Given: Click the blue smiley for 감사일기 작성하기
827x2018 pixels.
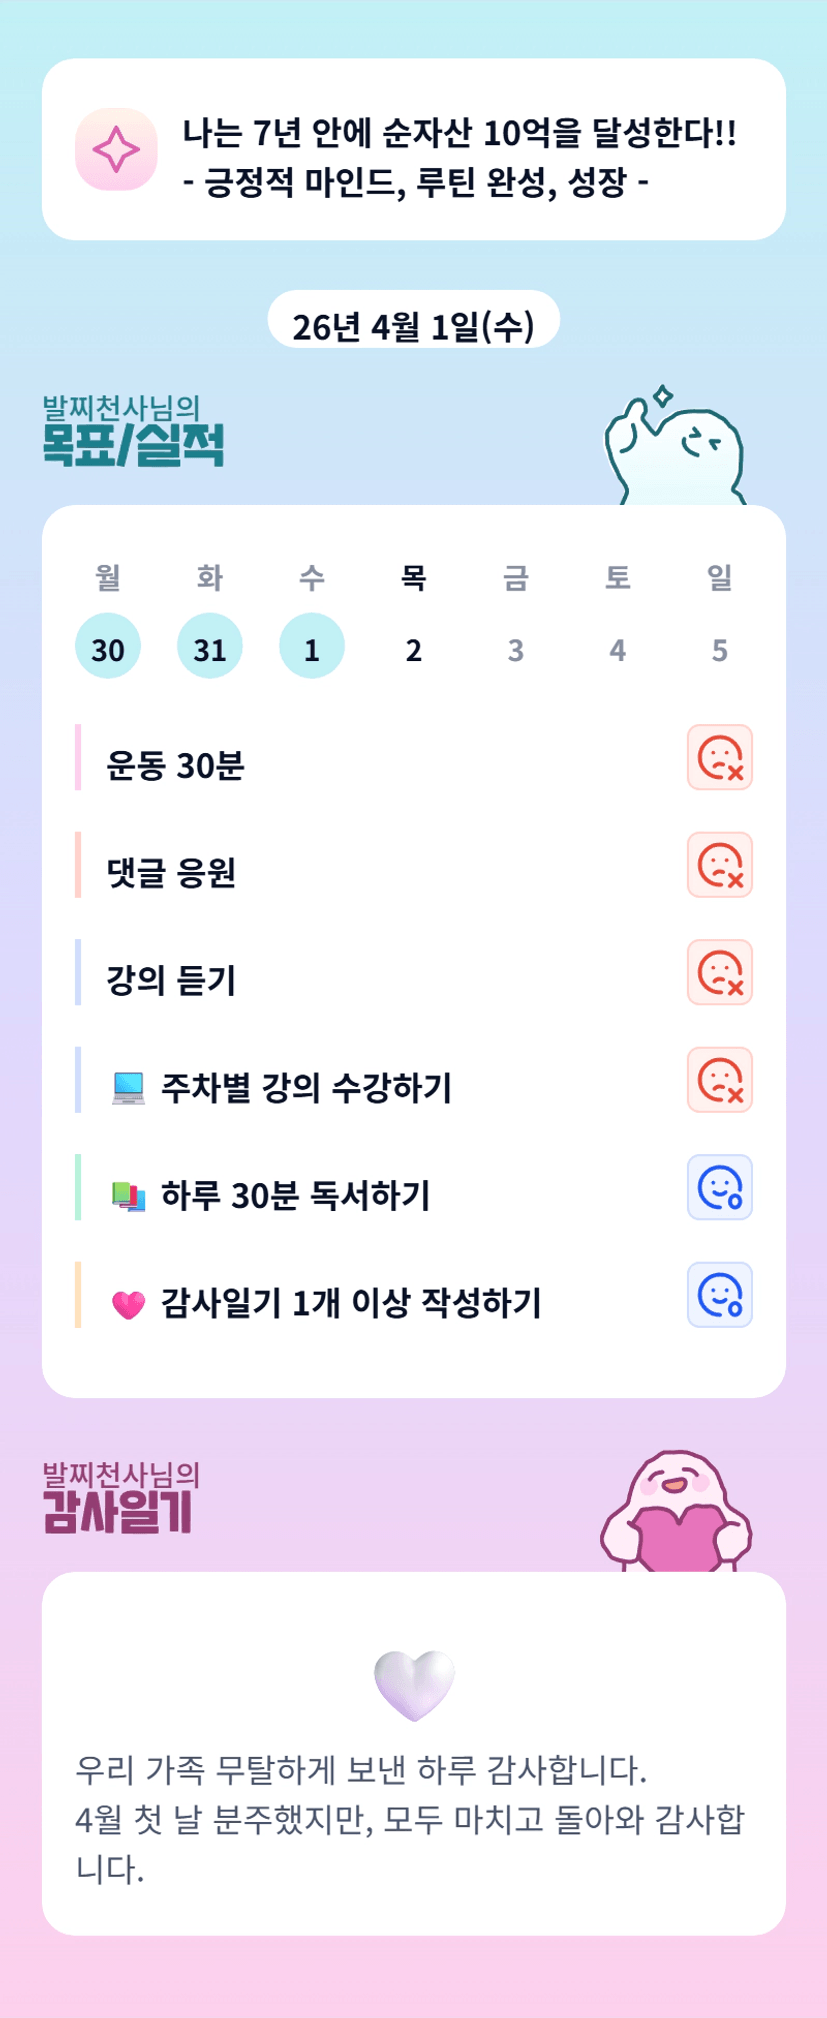Looking at the screenshot, I should (719, 1295).
